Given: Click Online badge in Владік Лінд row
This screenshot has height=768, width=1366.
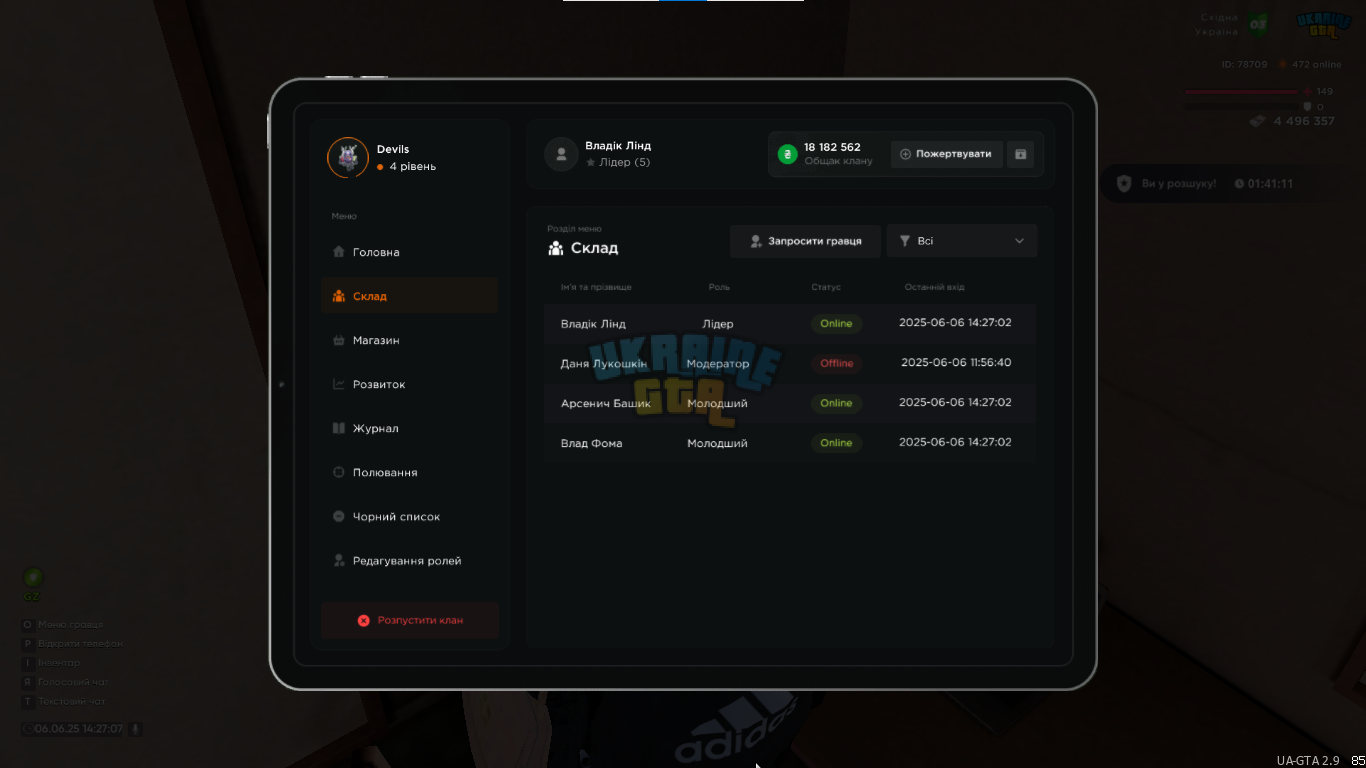Looking at the screenshot, I should point(836,324).
